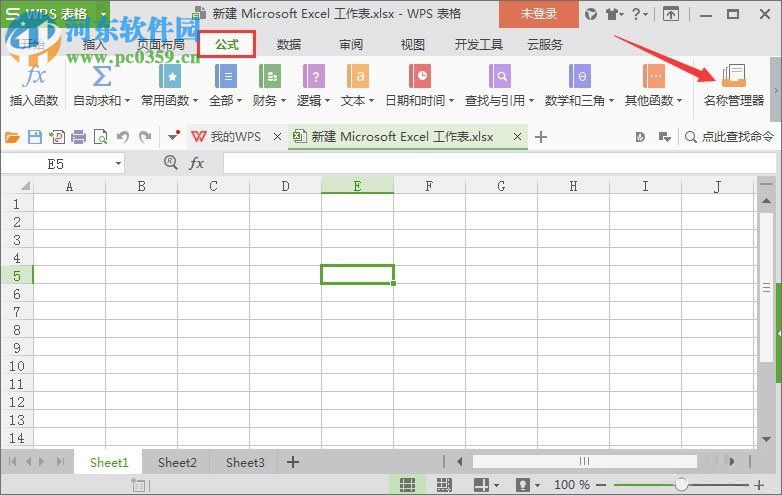782x495 pixels.
Task: Select the Sheet2 worksheet tab
Action: point(177,463)
